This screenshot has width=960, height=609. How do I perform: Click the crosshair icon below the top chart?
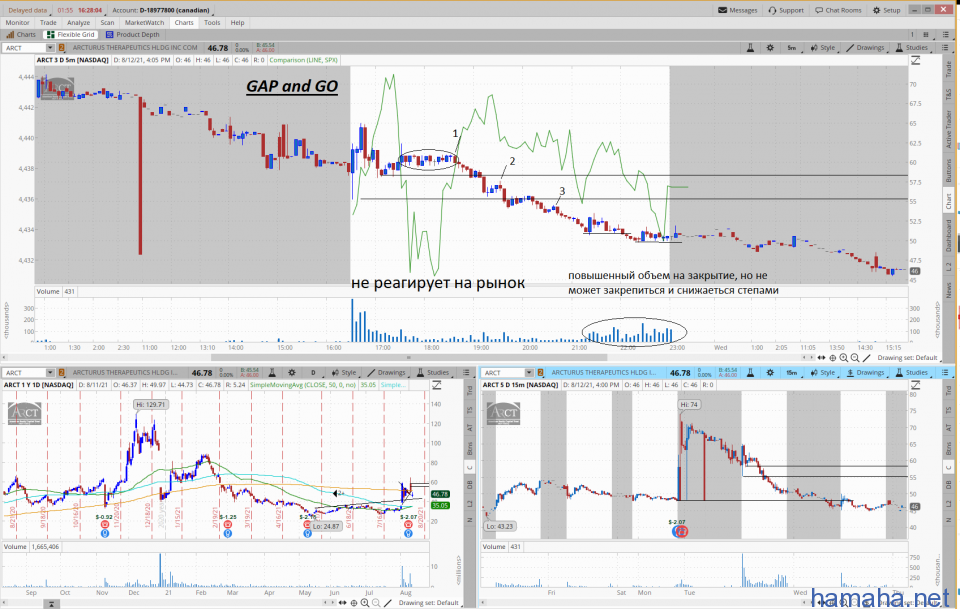[x=833, y=358]
